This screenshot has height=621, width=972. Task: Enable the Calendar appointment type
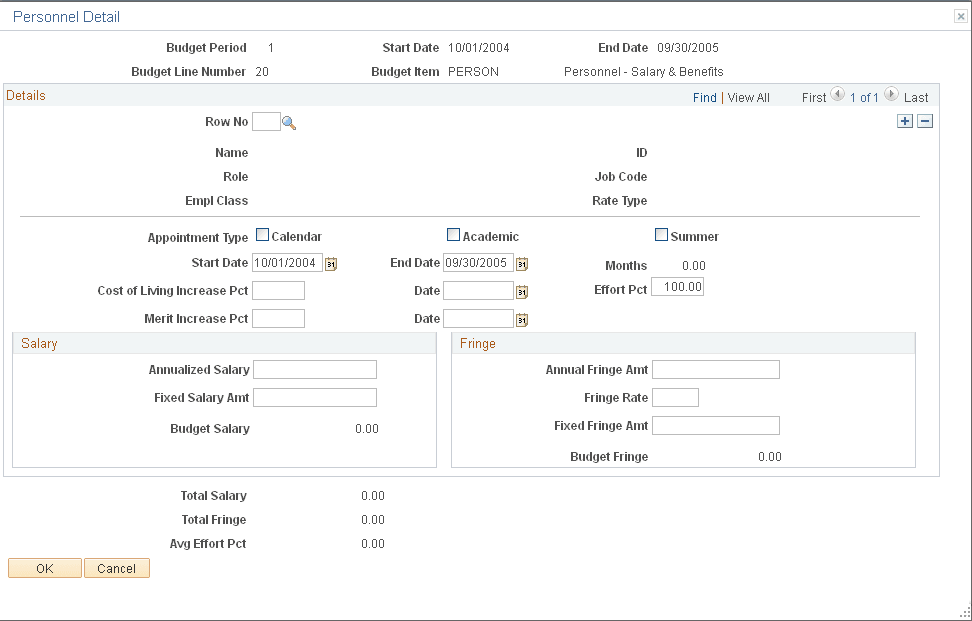pos(263,233)
